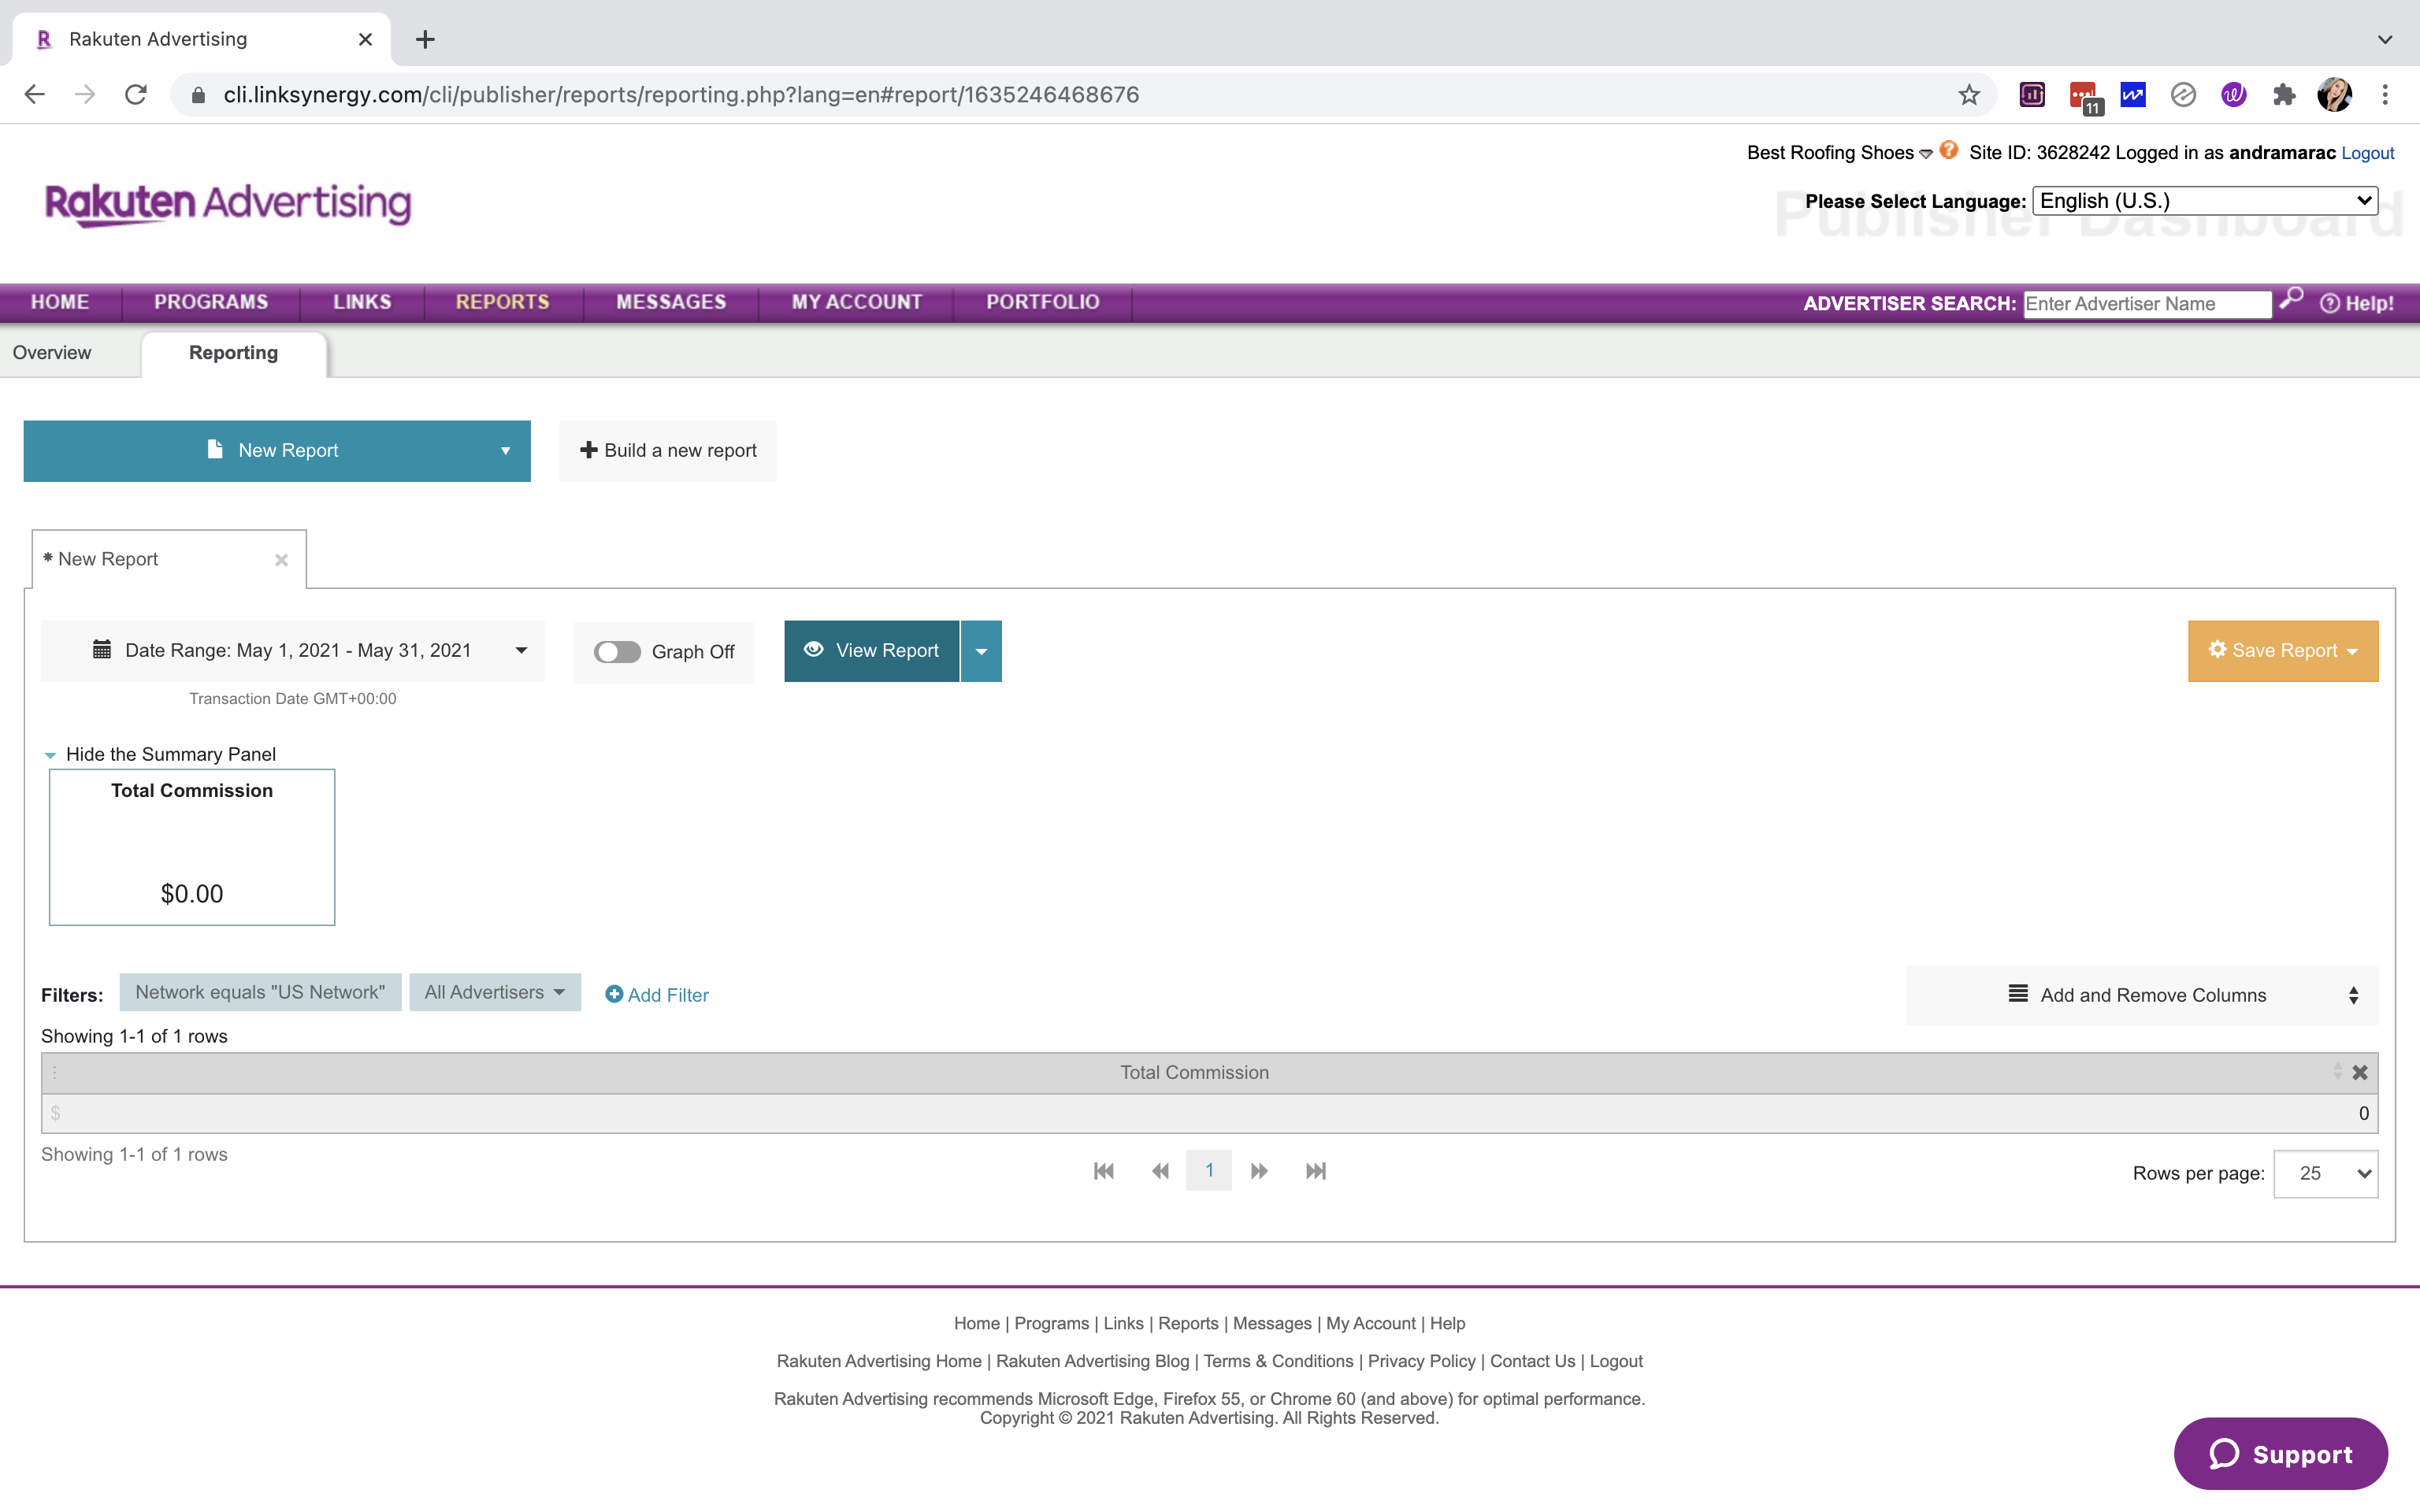Open the Best Roofing Shoes site switcher
The image size is (2420, 1512).
1840,153
